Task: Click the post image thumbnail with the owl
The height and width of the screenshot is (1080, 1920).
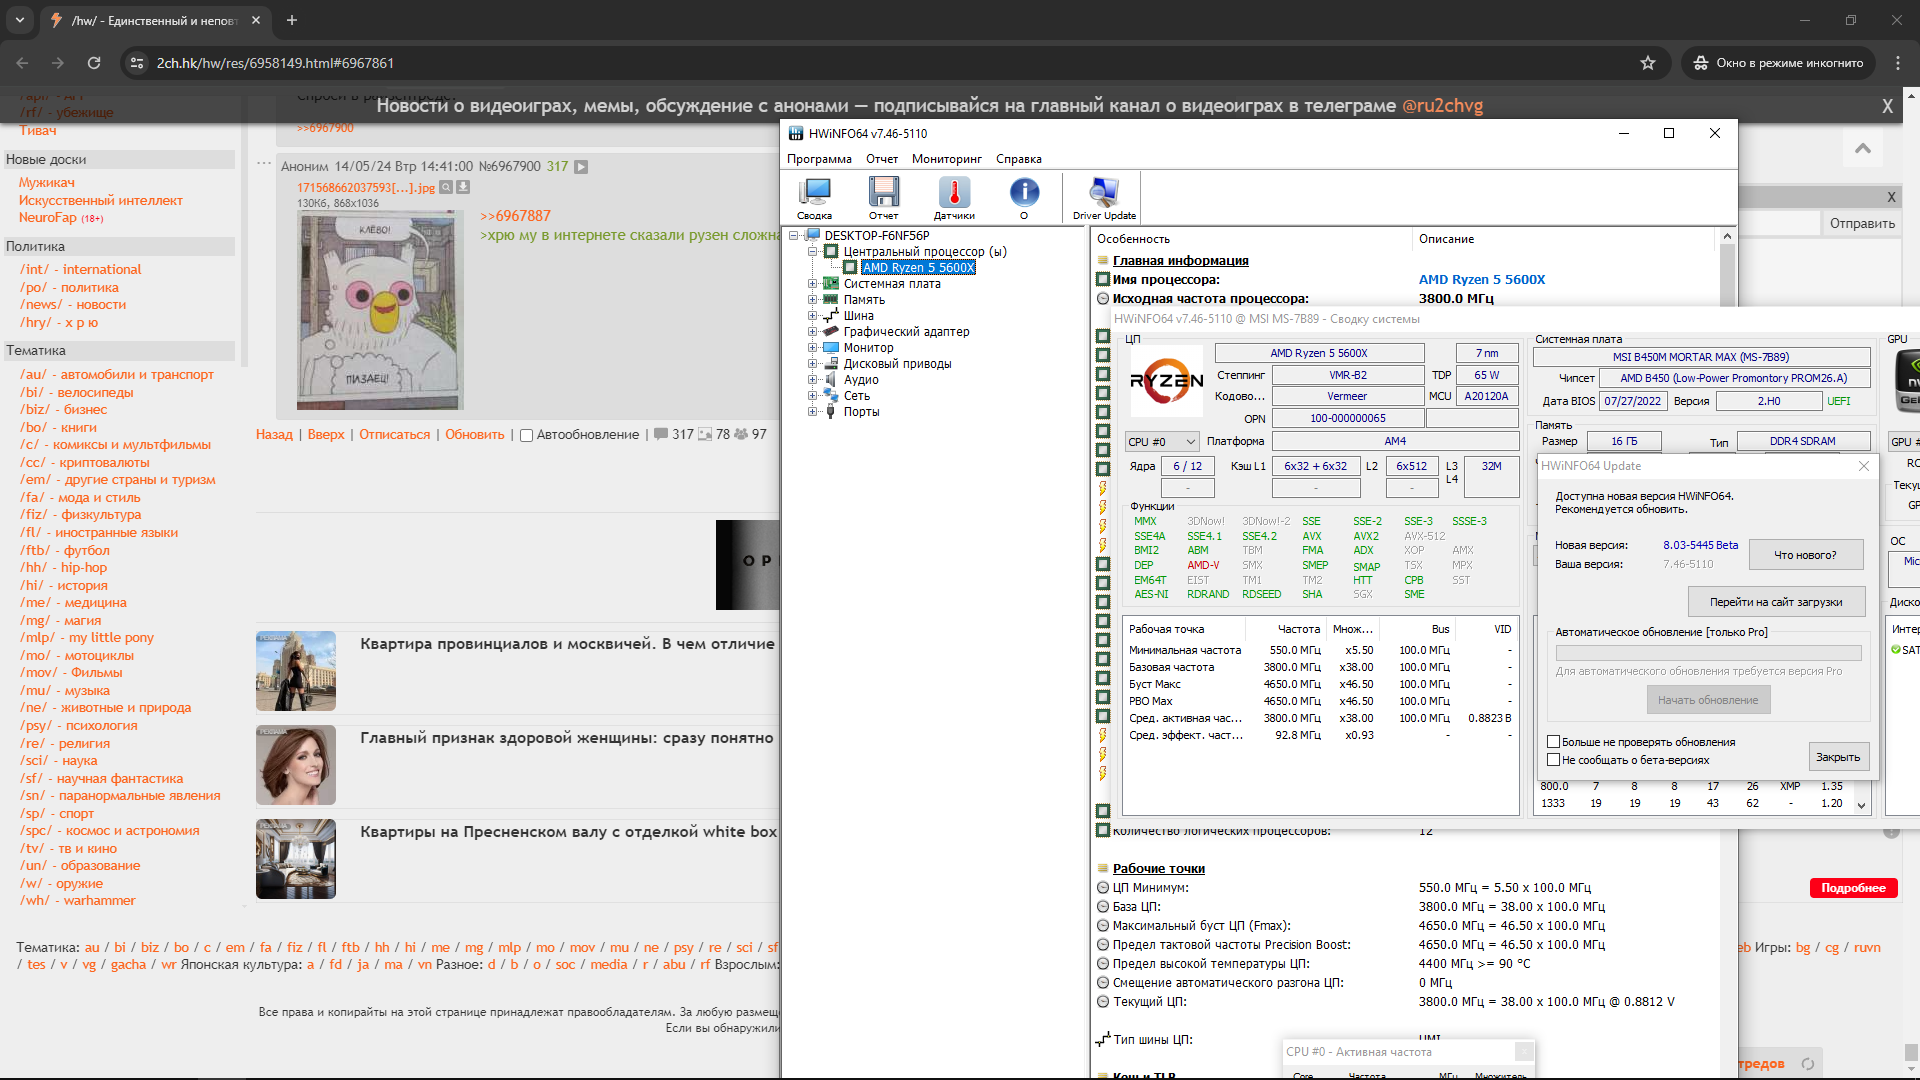Action: (x=380, y=312)
